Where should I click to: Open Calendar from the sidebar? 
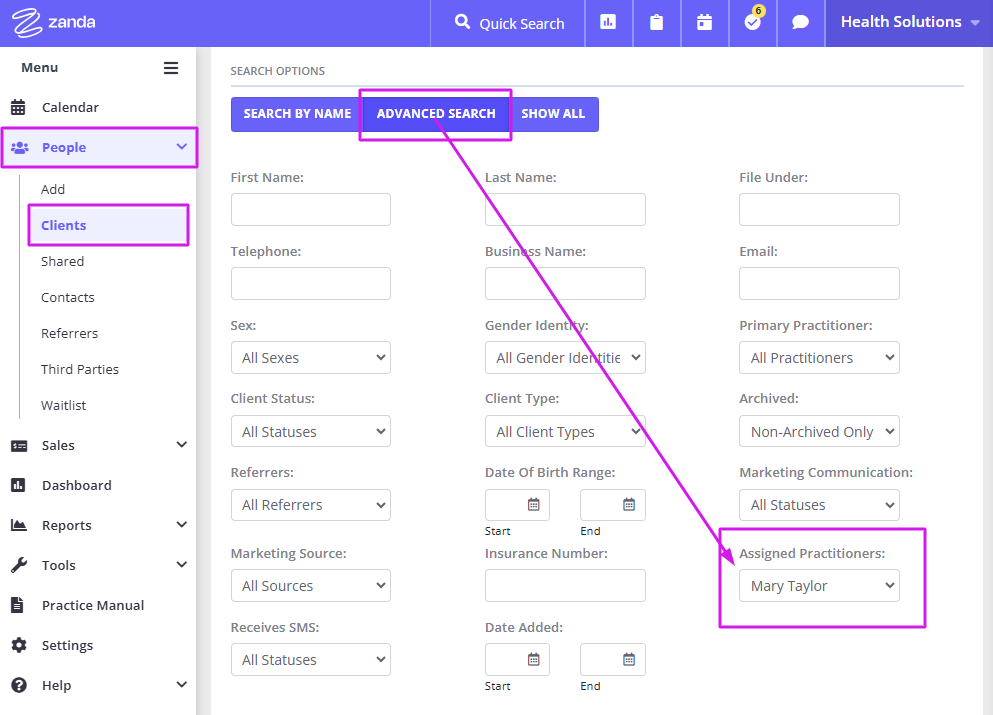point(70,107)
